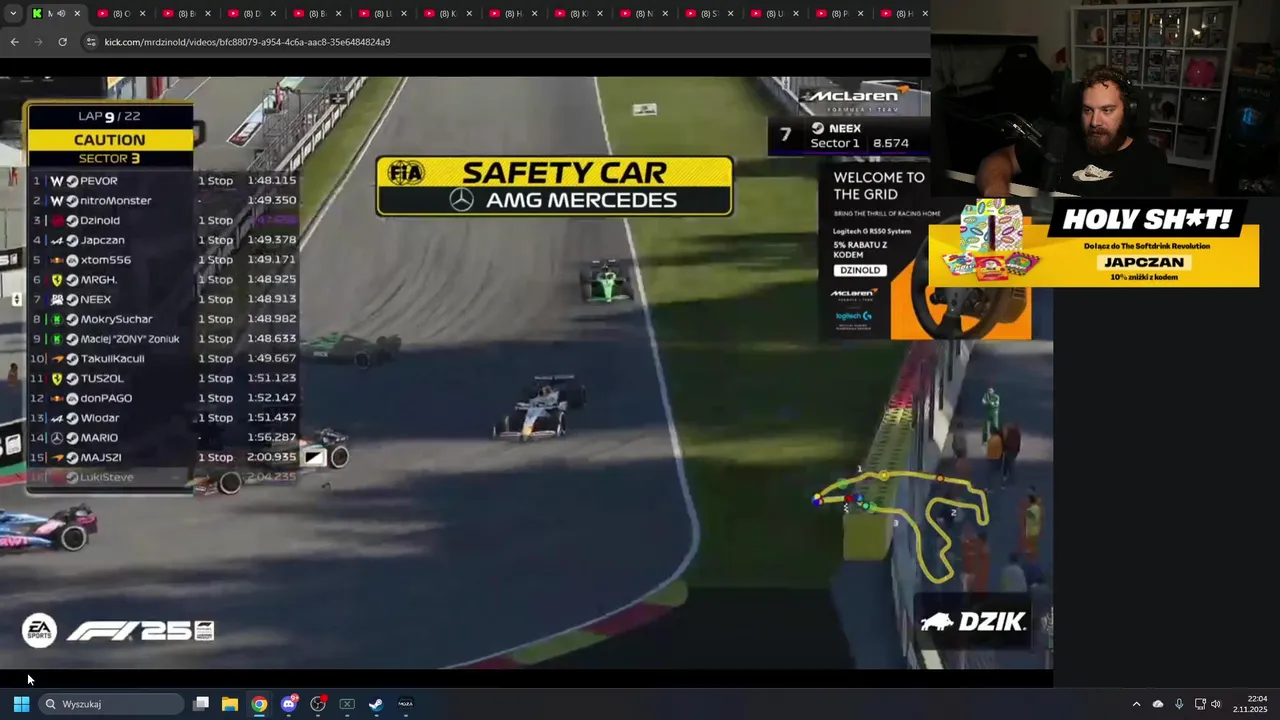
Task: Click the JAPCZAN discount code box
Action: tap(1143, 262)
